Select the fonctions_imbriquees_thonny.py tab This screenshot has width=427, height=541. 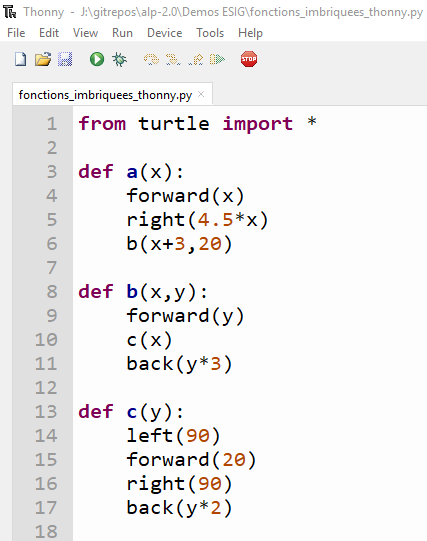pos(105,95)
